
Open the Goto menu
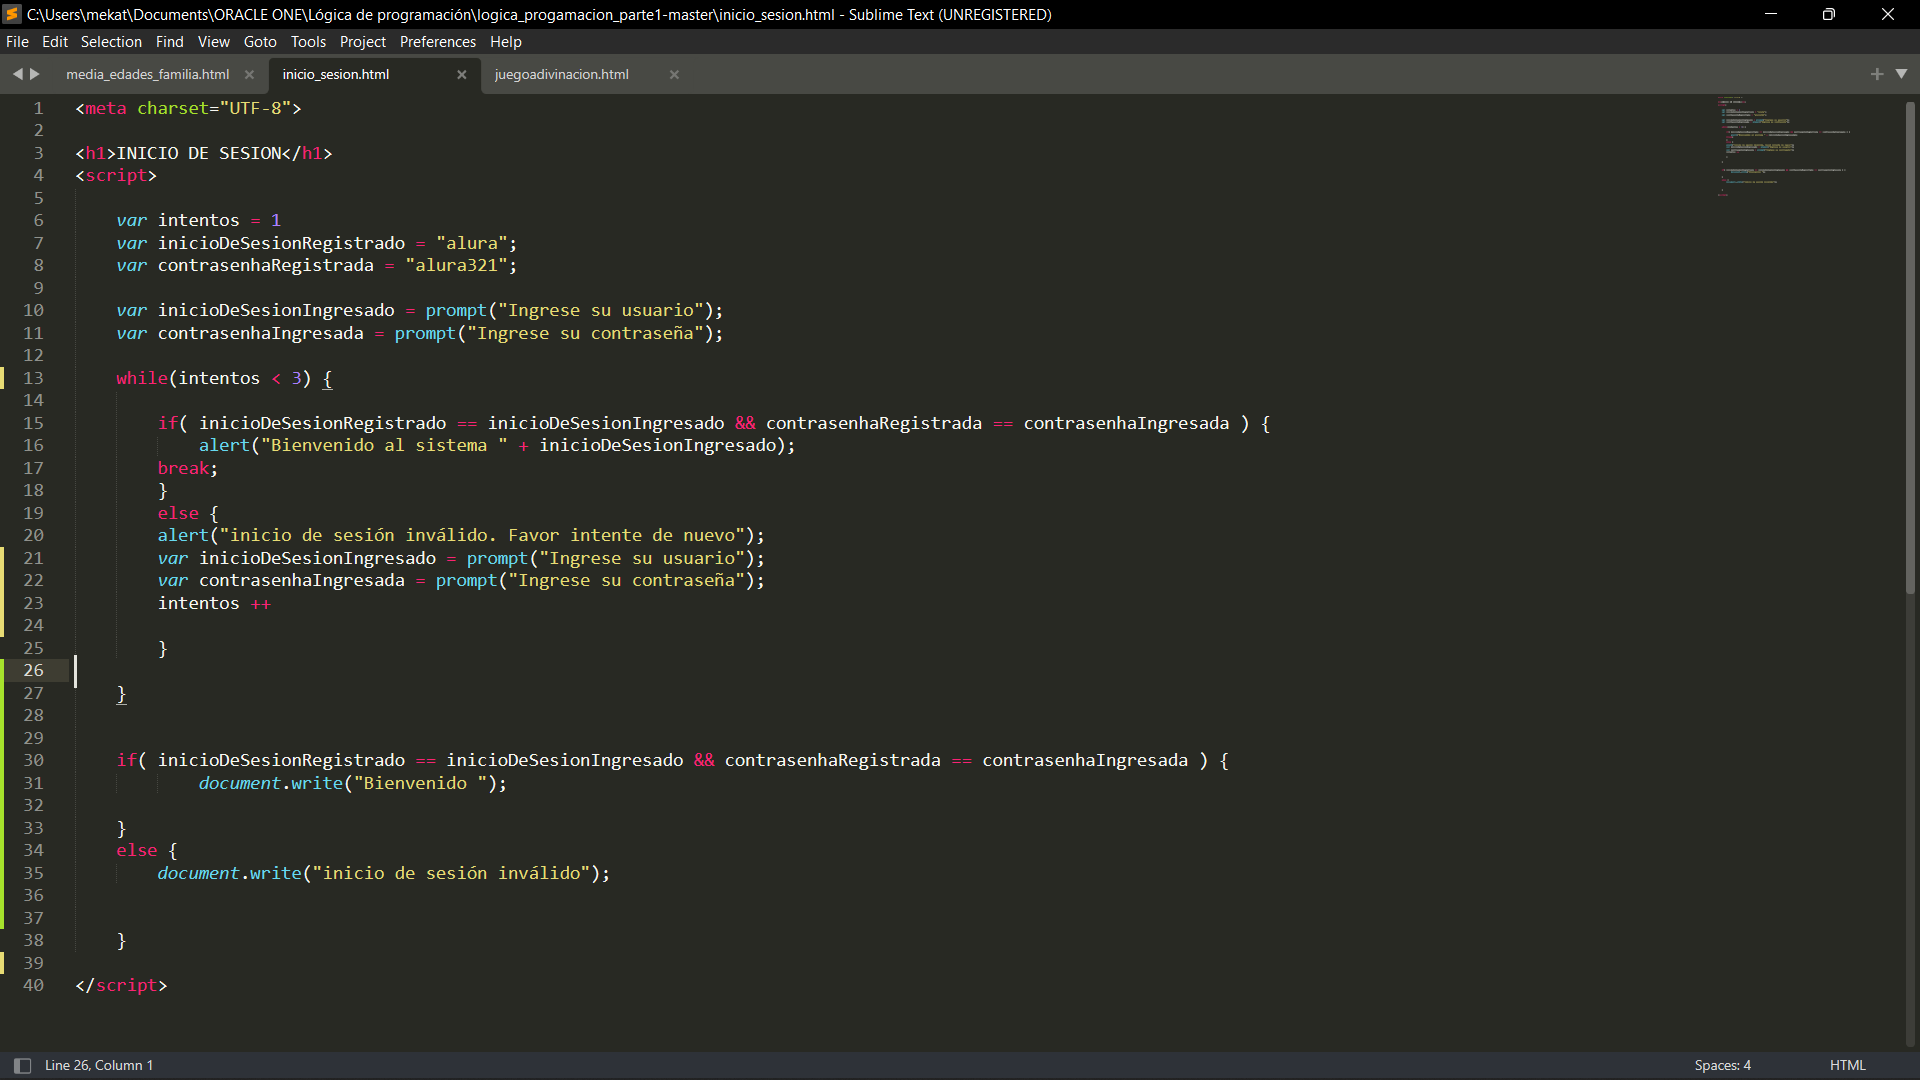(x=260, y=42)
